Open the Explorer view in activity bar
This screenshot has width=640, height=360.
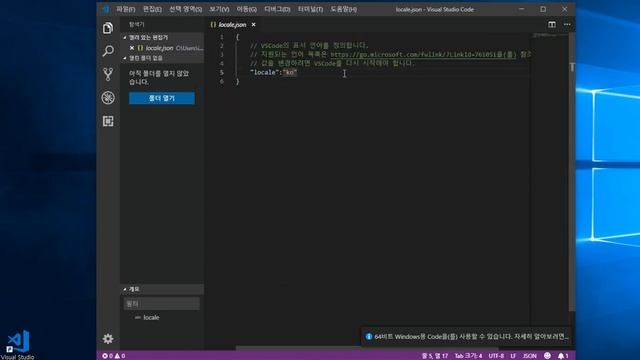click(108, 28)
